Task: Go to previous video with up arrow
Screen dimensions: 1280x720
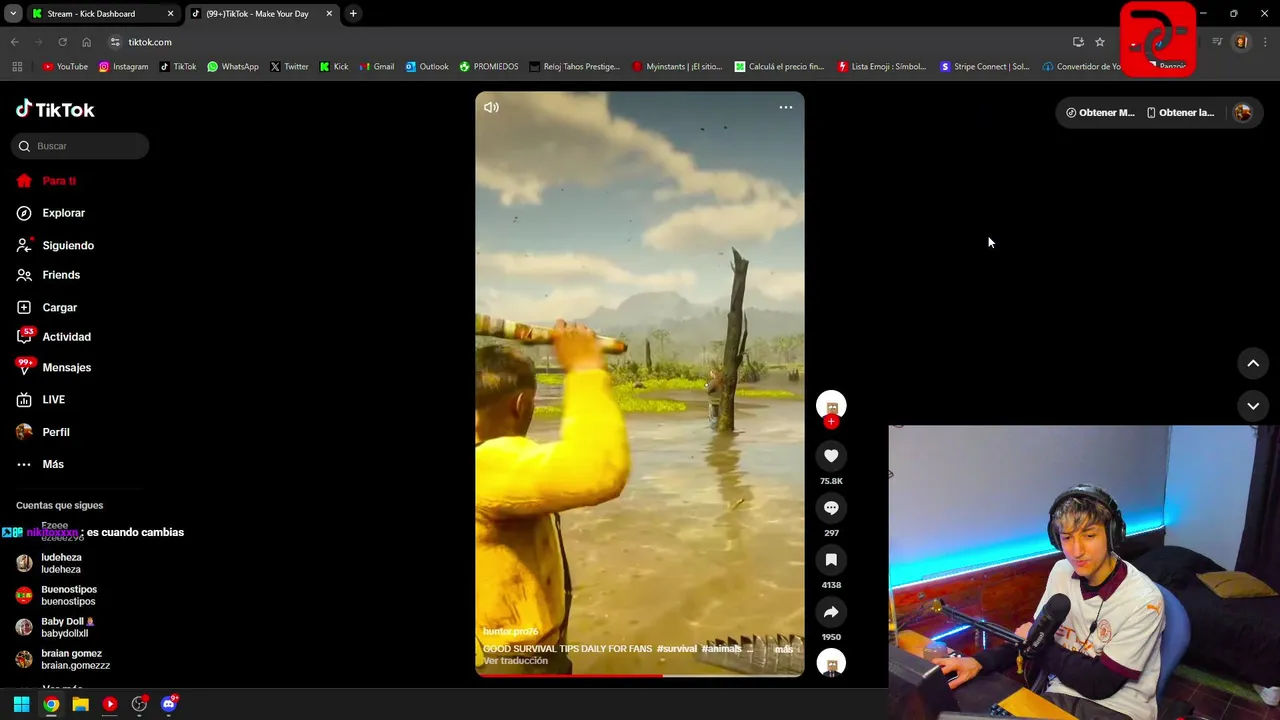Action: click(x=1253, y=364)
